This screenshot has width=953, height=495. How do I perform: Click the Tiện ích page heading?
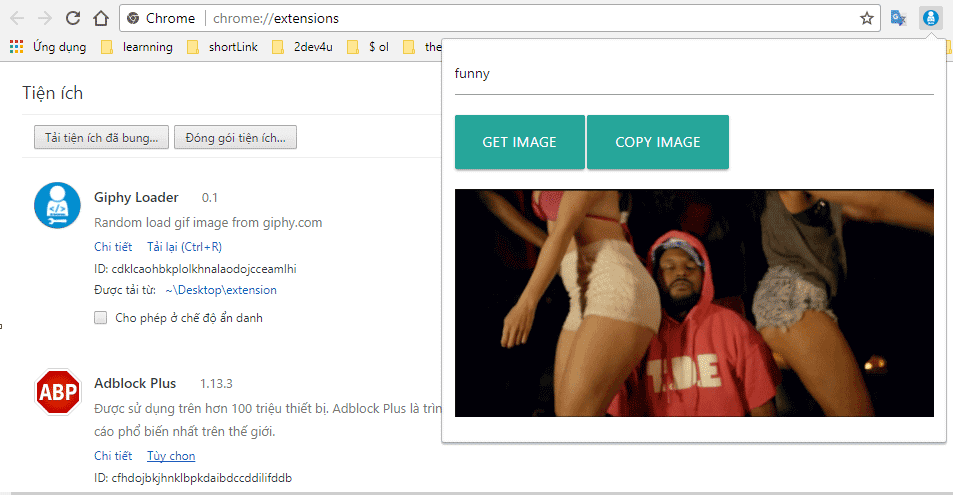[x=53, y=93]
